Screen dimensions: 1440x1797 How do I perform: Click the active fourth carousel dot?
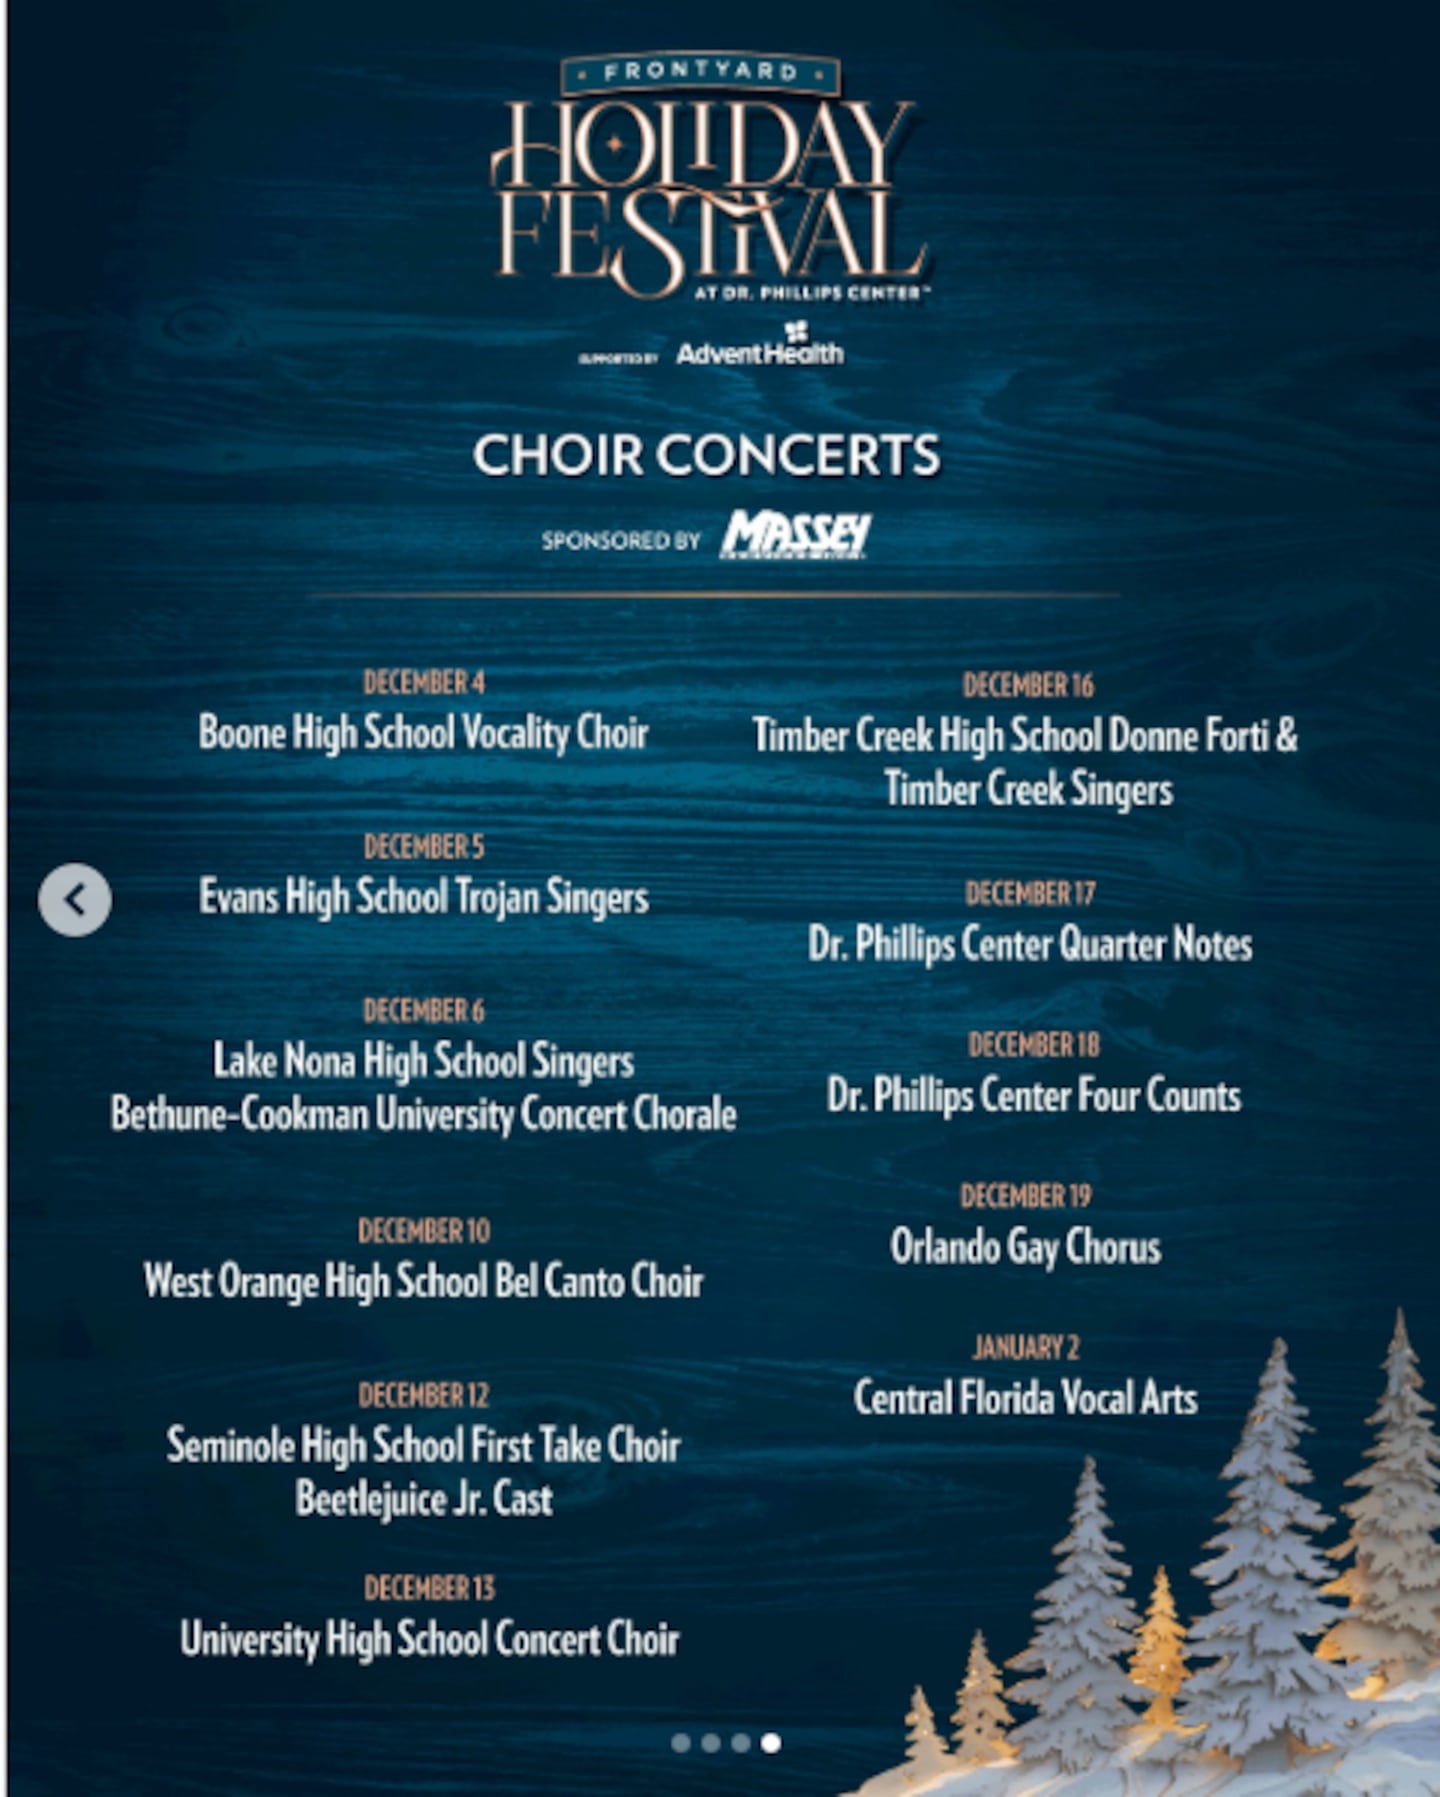pos(771,1743)
